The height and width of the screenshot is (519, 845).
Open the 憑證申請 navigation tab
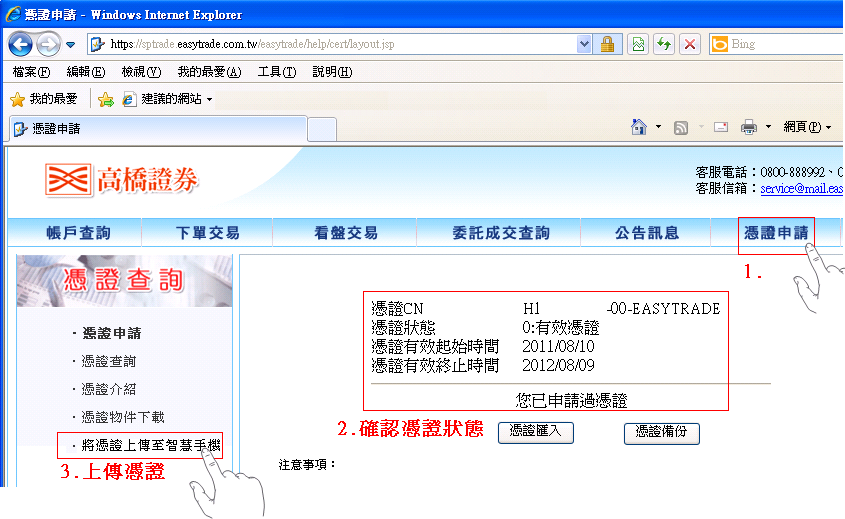[x=776, y=233]
